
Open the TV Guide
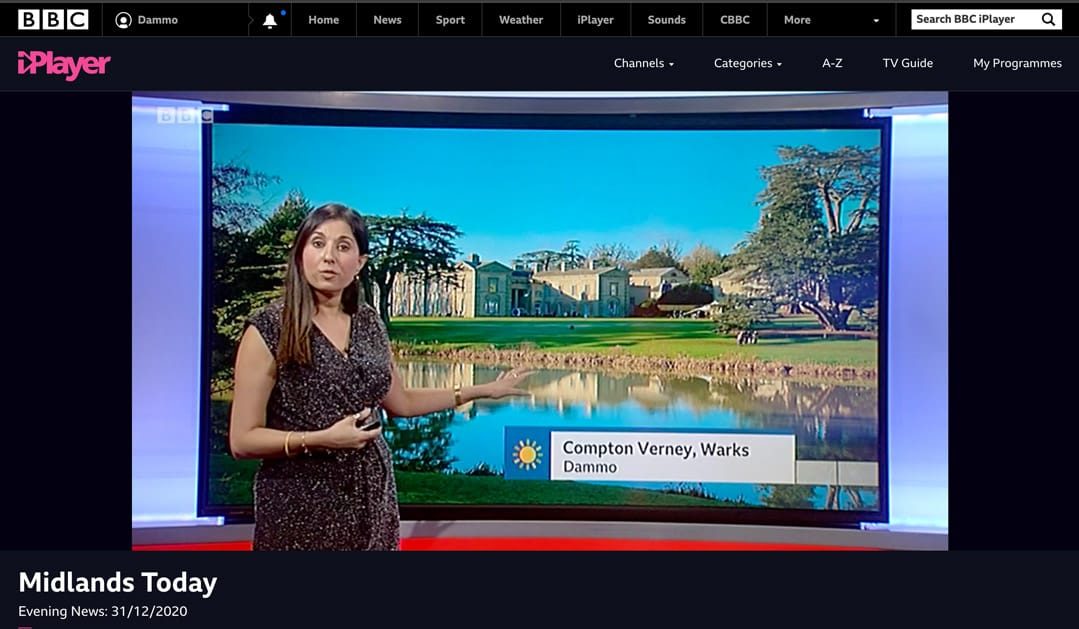click(x=908, y=63)
